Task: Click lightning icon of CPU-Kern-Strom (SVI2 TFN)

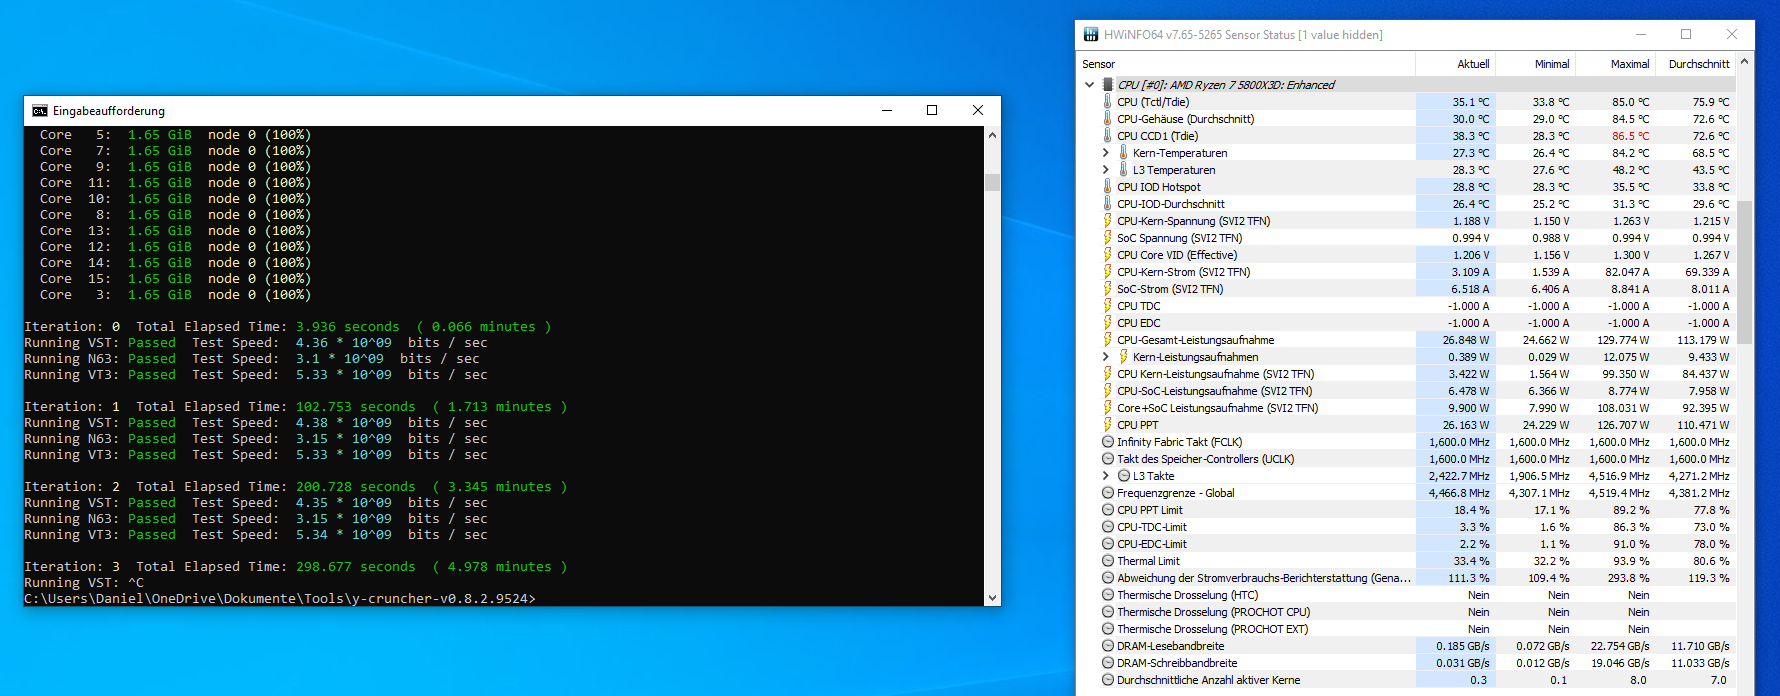Action: tap(1108, 272)
